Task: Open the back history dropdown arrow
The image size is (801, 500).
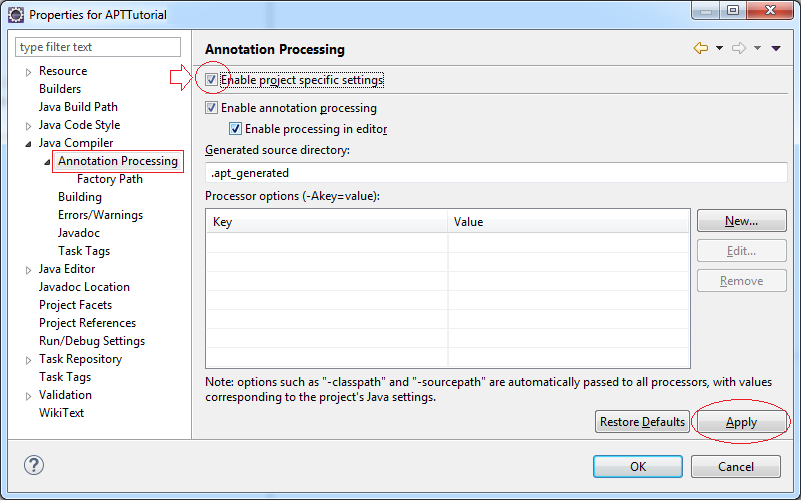Action: pyautogui.click(x=719, y=48)
